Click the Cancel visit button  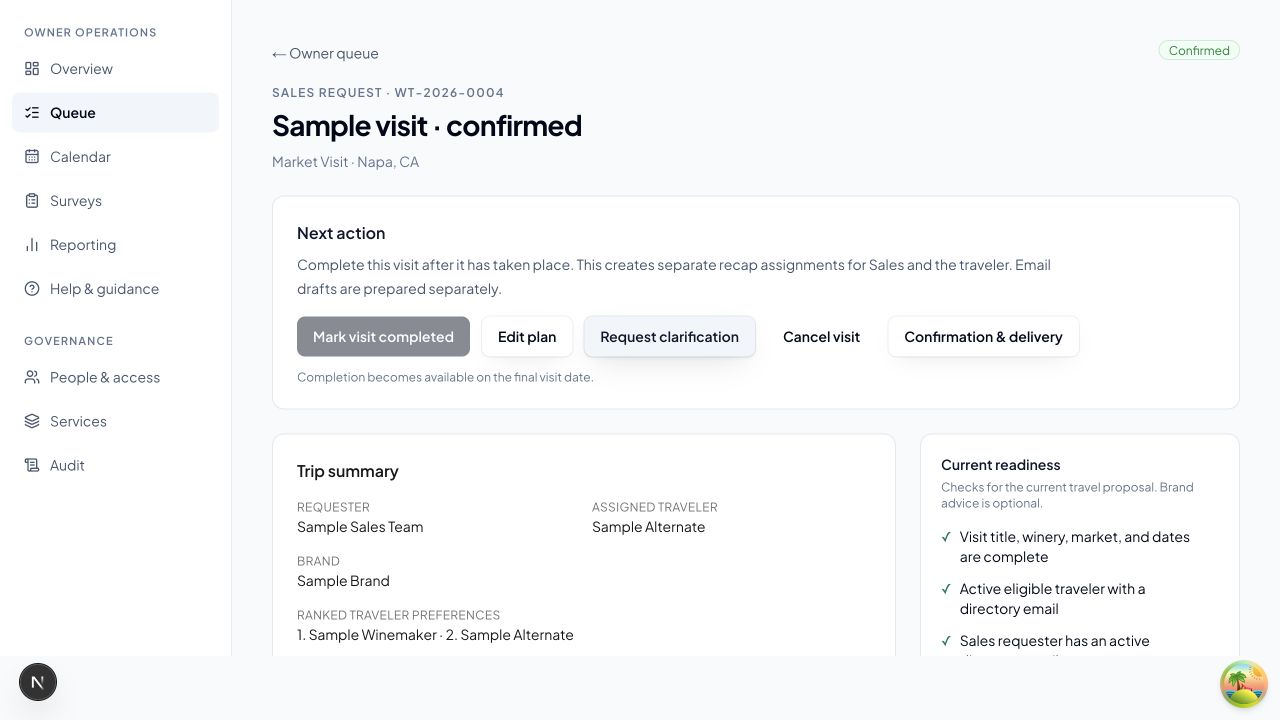(821, 337)
